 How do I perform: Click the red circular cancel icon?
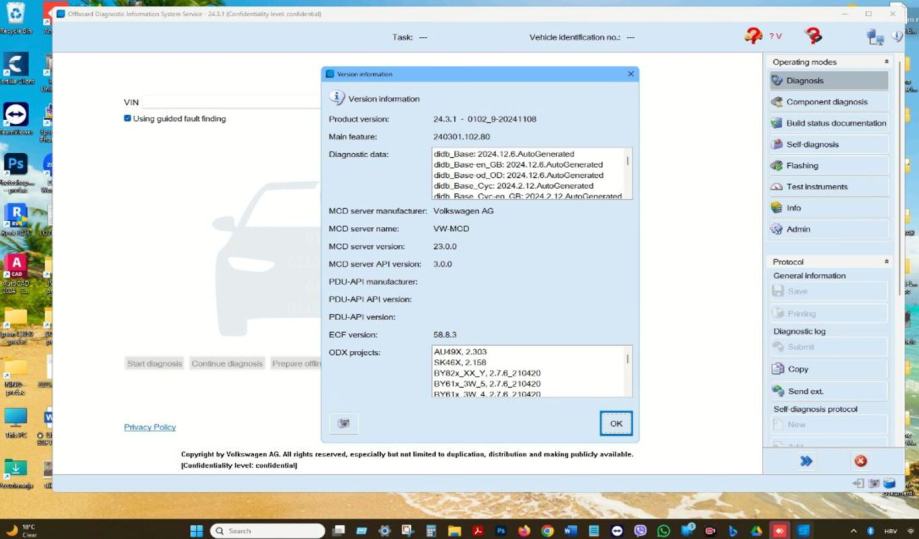(x=860, y=461)
